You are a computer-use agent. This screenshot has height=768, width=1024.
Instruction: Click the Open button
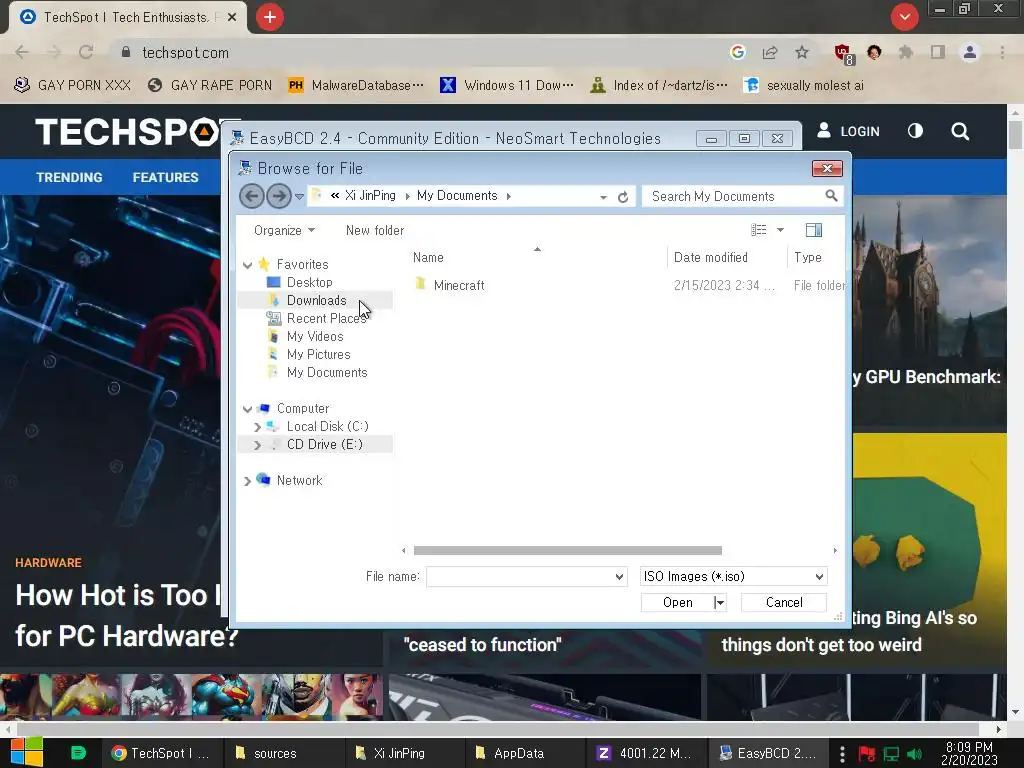pos(677,603)
